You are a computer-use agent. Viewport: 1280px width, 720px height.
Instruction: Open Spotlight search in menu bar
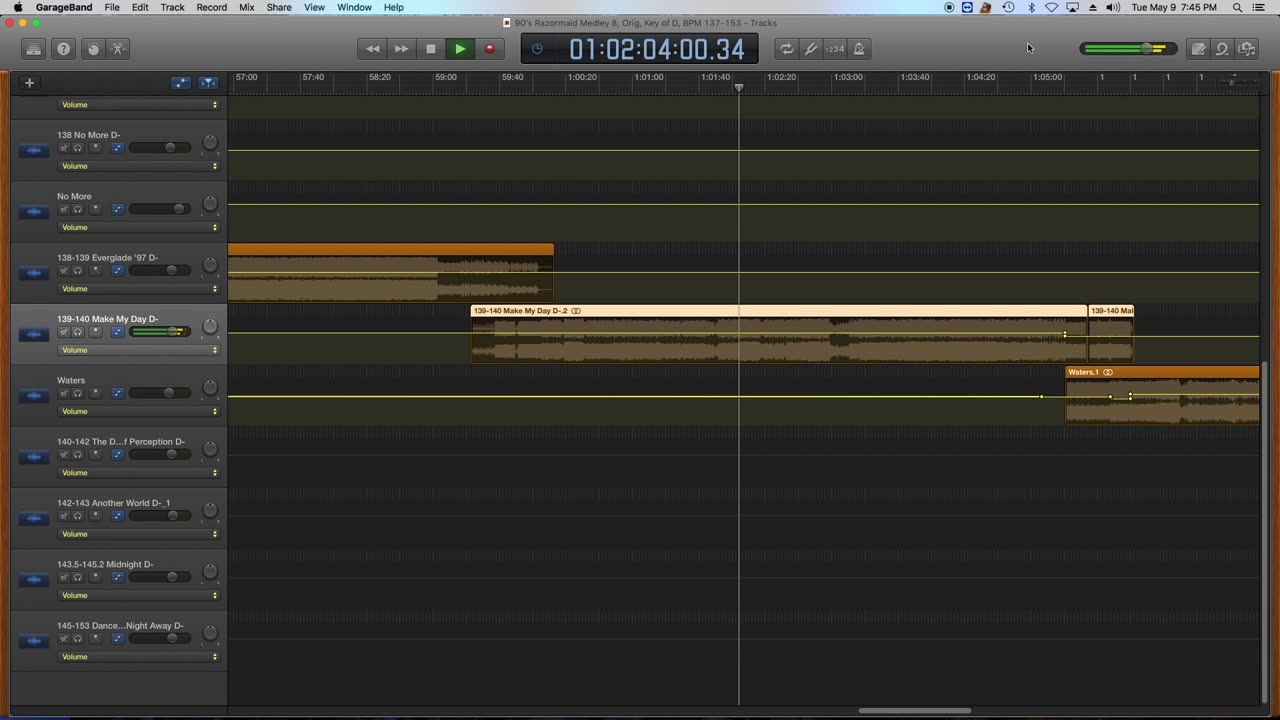(x=1238, y=7)
